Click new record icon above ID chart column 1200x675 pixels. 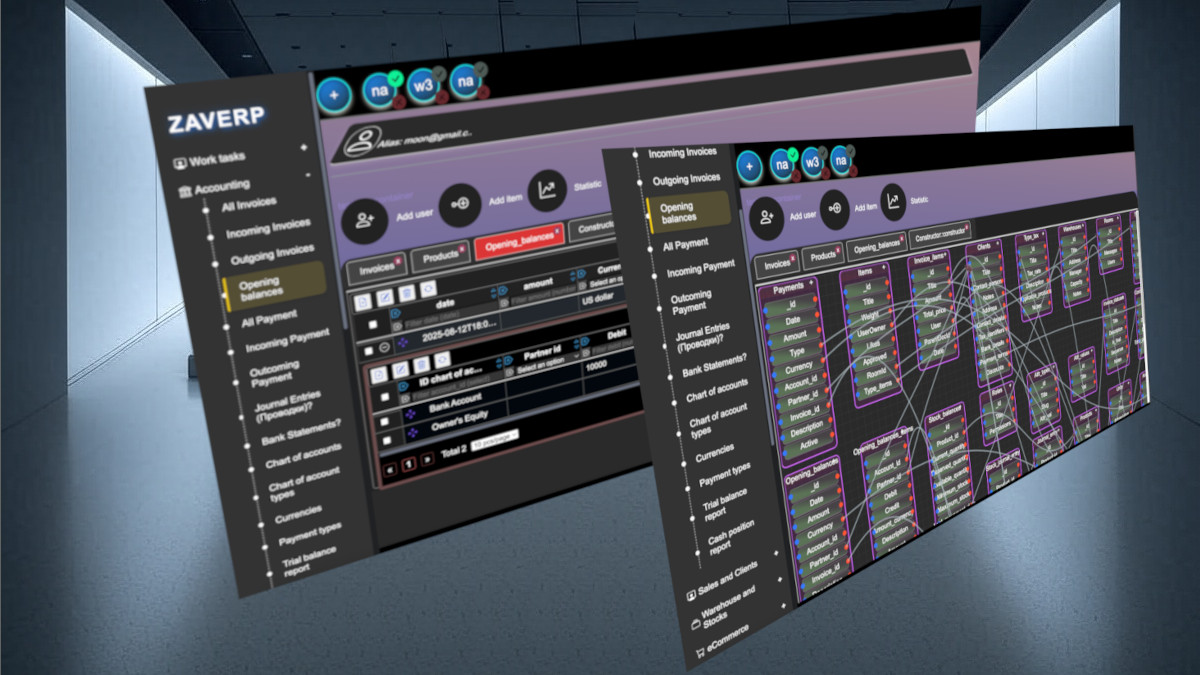pyautogui.click(x=379, y=375)
